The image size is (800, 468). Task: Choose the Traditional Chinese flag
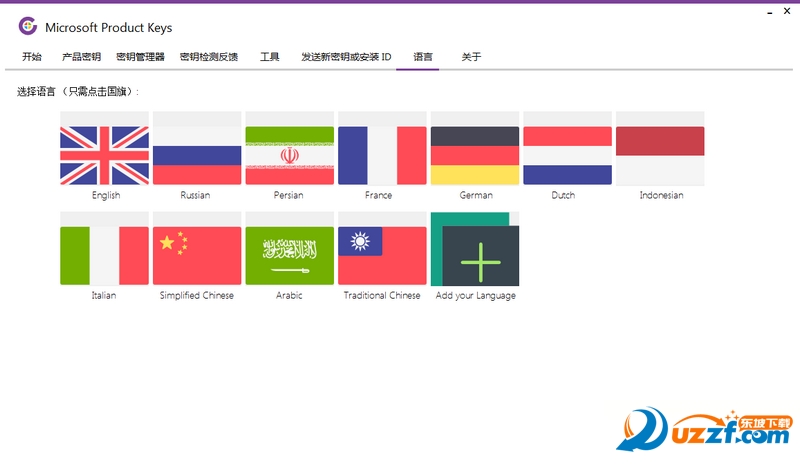(x=382, y=256)
